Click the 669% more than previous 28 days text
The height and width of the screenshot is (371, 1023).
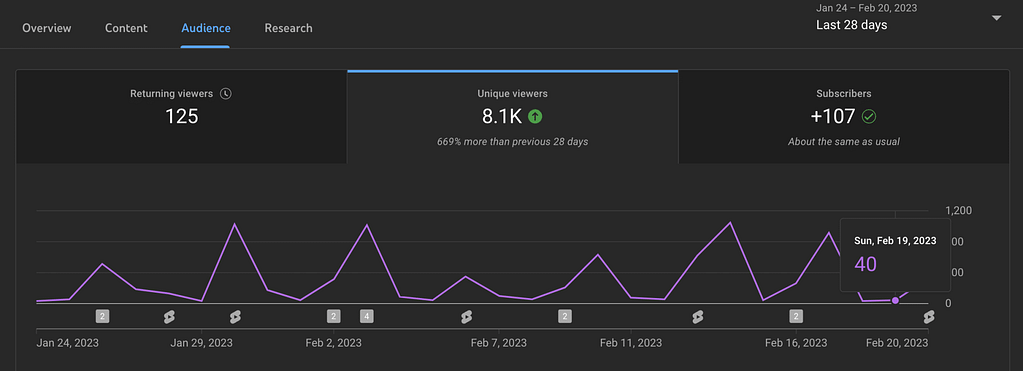coord(512,141)
